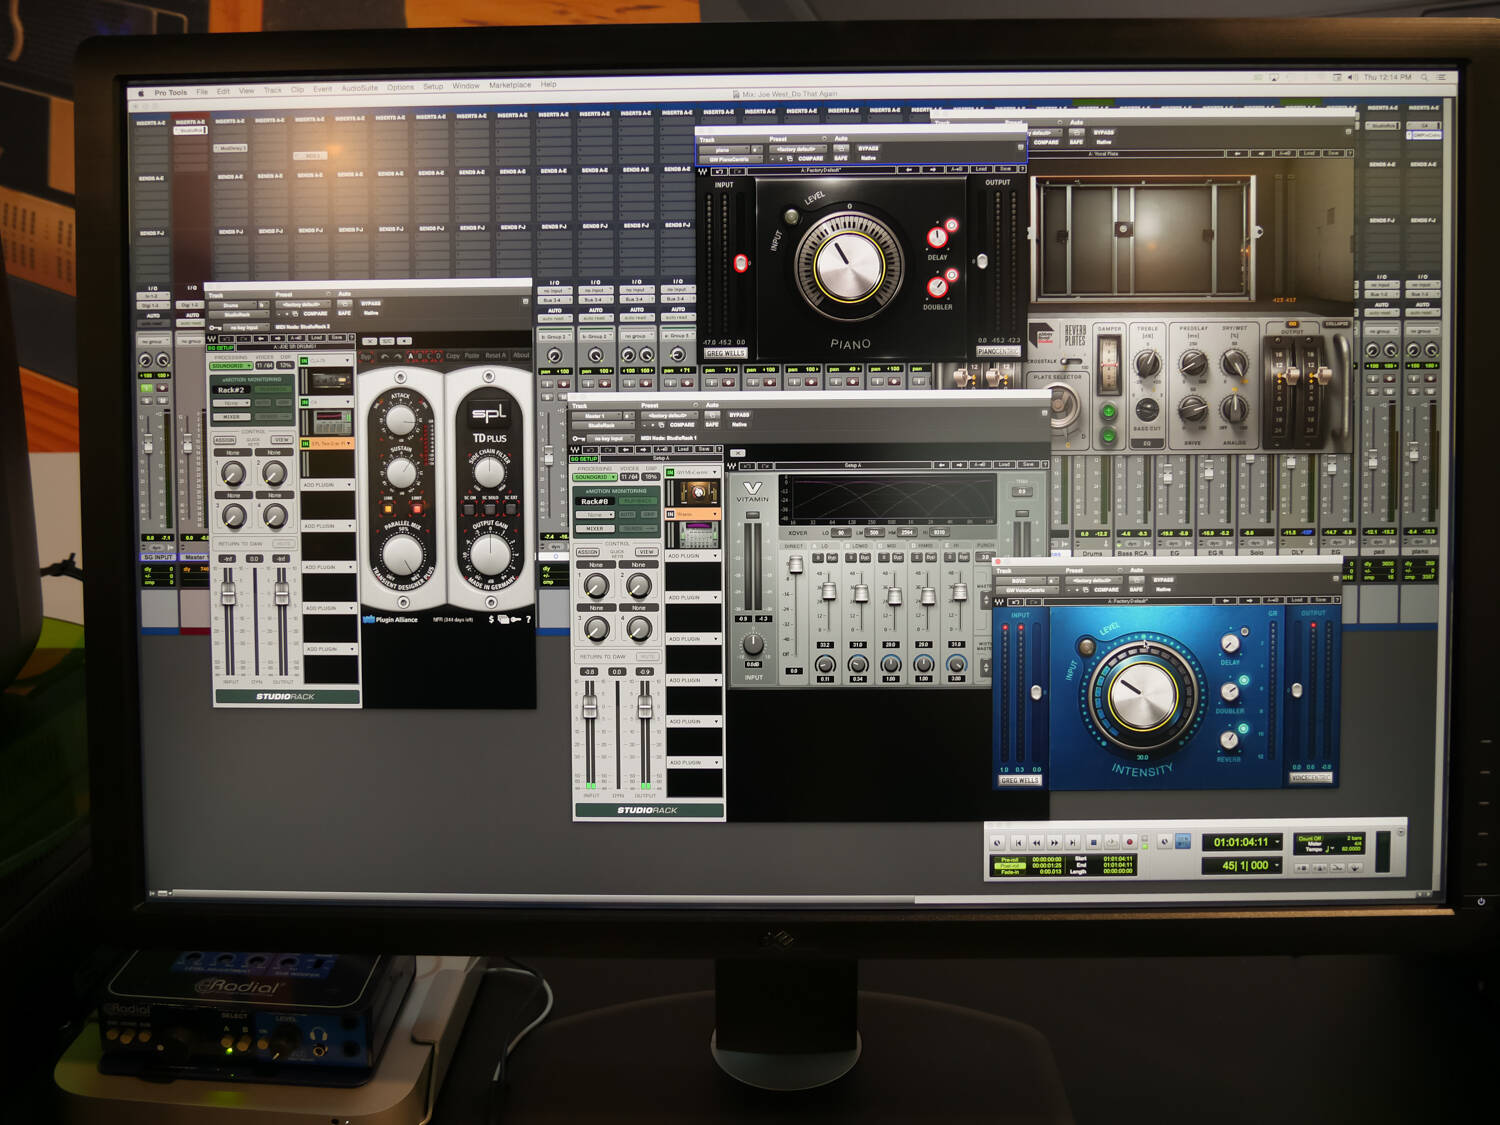Click the ATTACK knob on SPL Transient Designer
This screenshot has width=1500, height=1125.
pos(400,421)
